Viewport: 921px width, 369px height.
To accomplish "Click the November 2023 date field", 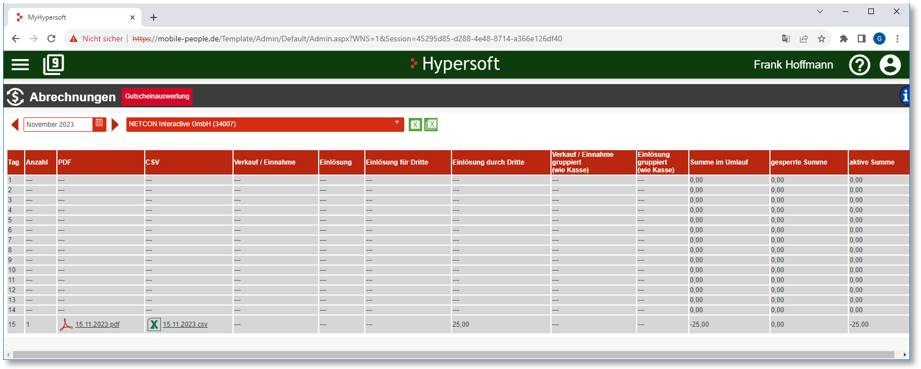I will coord(58,125).
